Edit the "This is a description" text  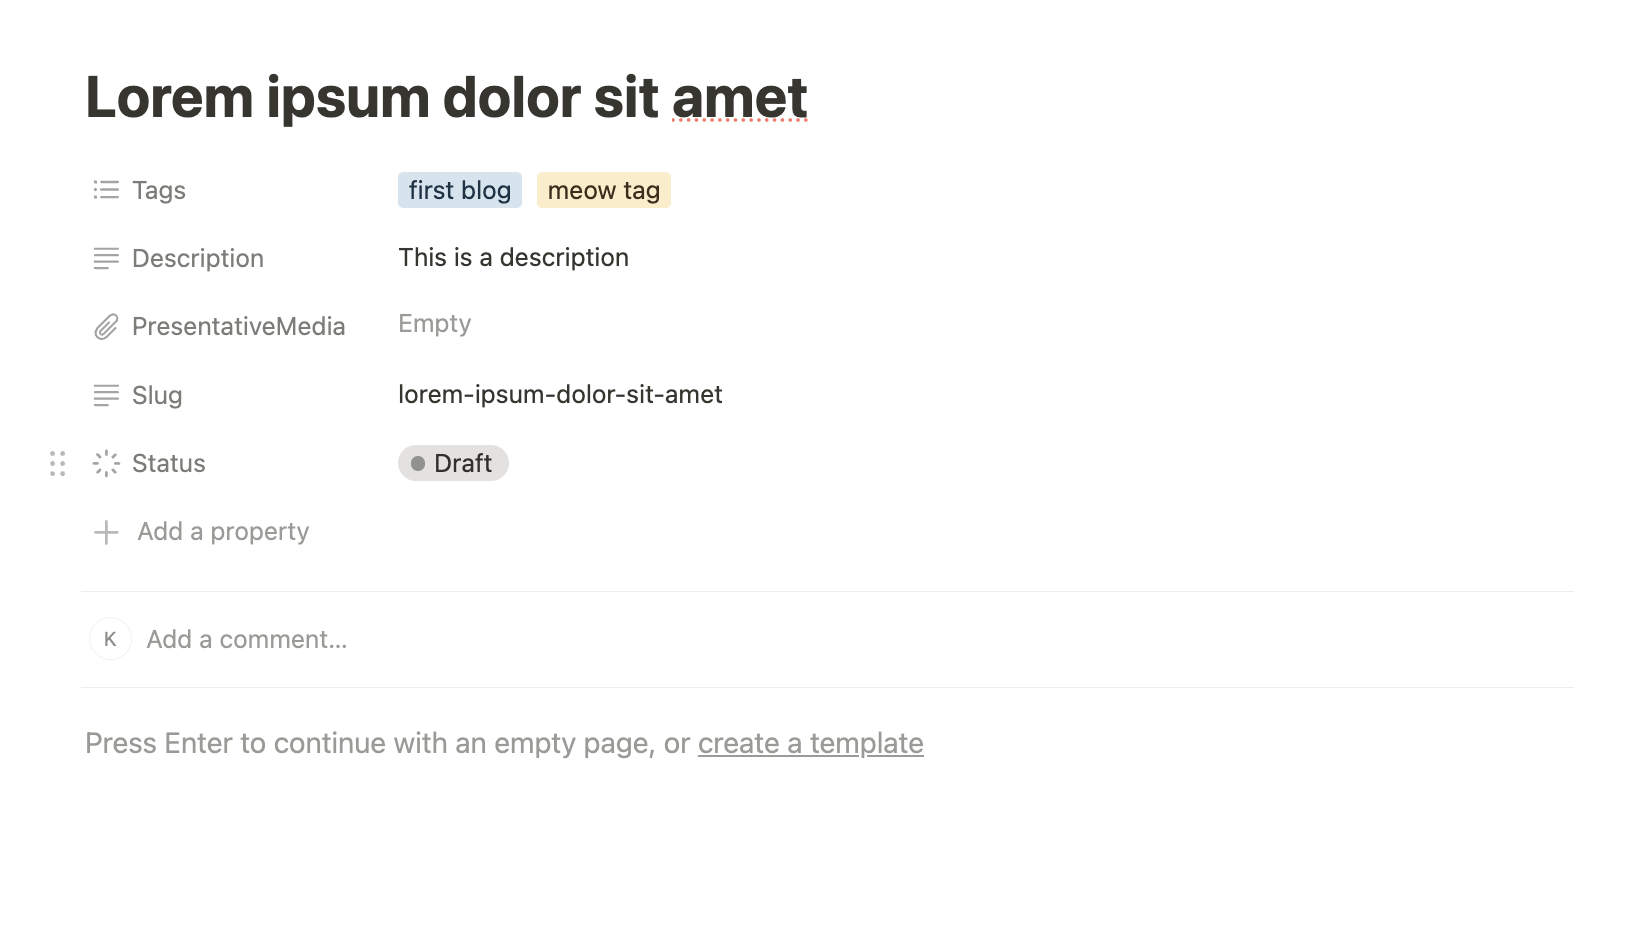pos(513,258)
